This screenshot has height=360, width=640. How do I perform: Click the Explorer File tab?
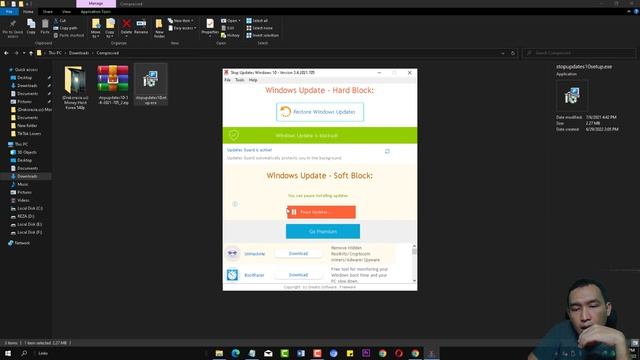click(x=9, y=12)
